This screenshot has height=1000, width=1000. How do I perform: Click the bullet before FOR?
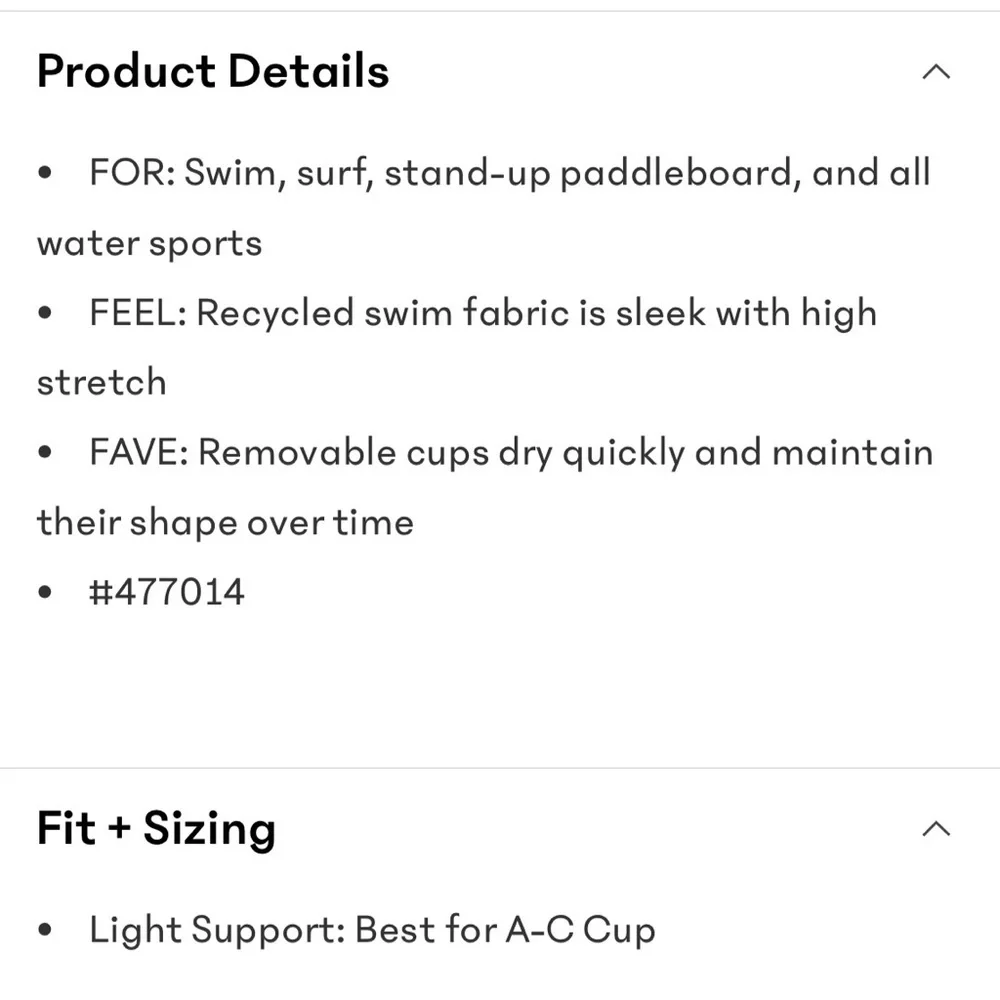pyautogui.click(x=45, y=172)
